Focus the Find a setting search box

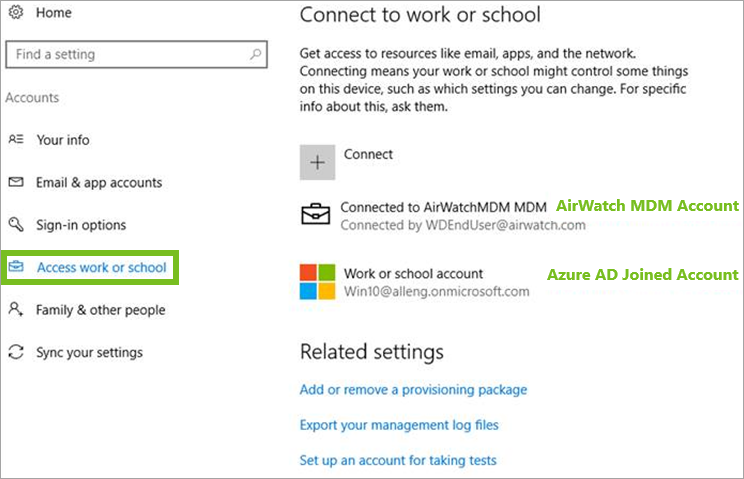[x=137, y=55]
